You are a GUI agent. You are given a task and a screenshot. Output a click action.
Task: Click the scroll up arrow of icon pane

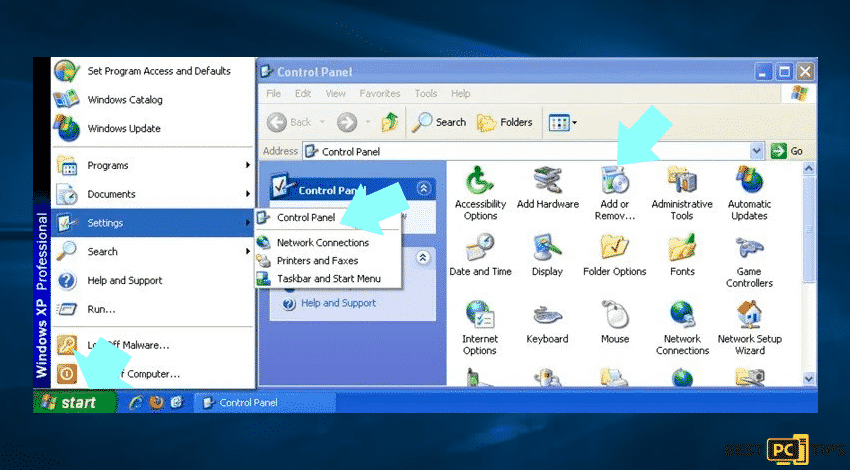(x=809, y=169)
